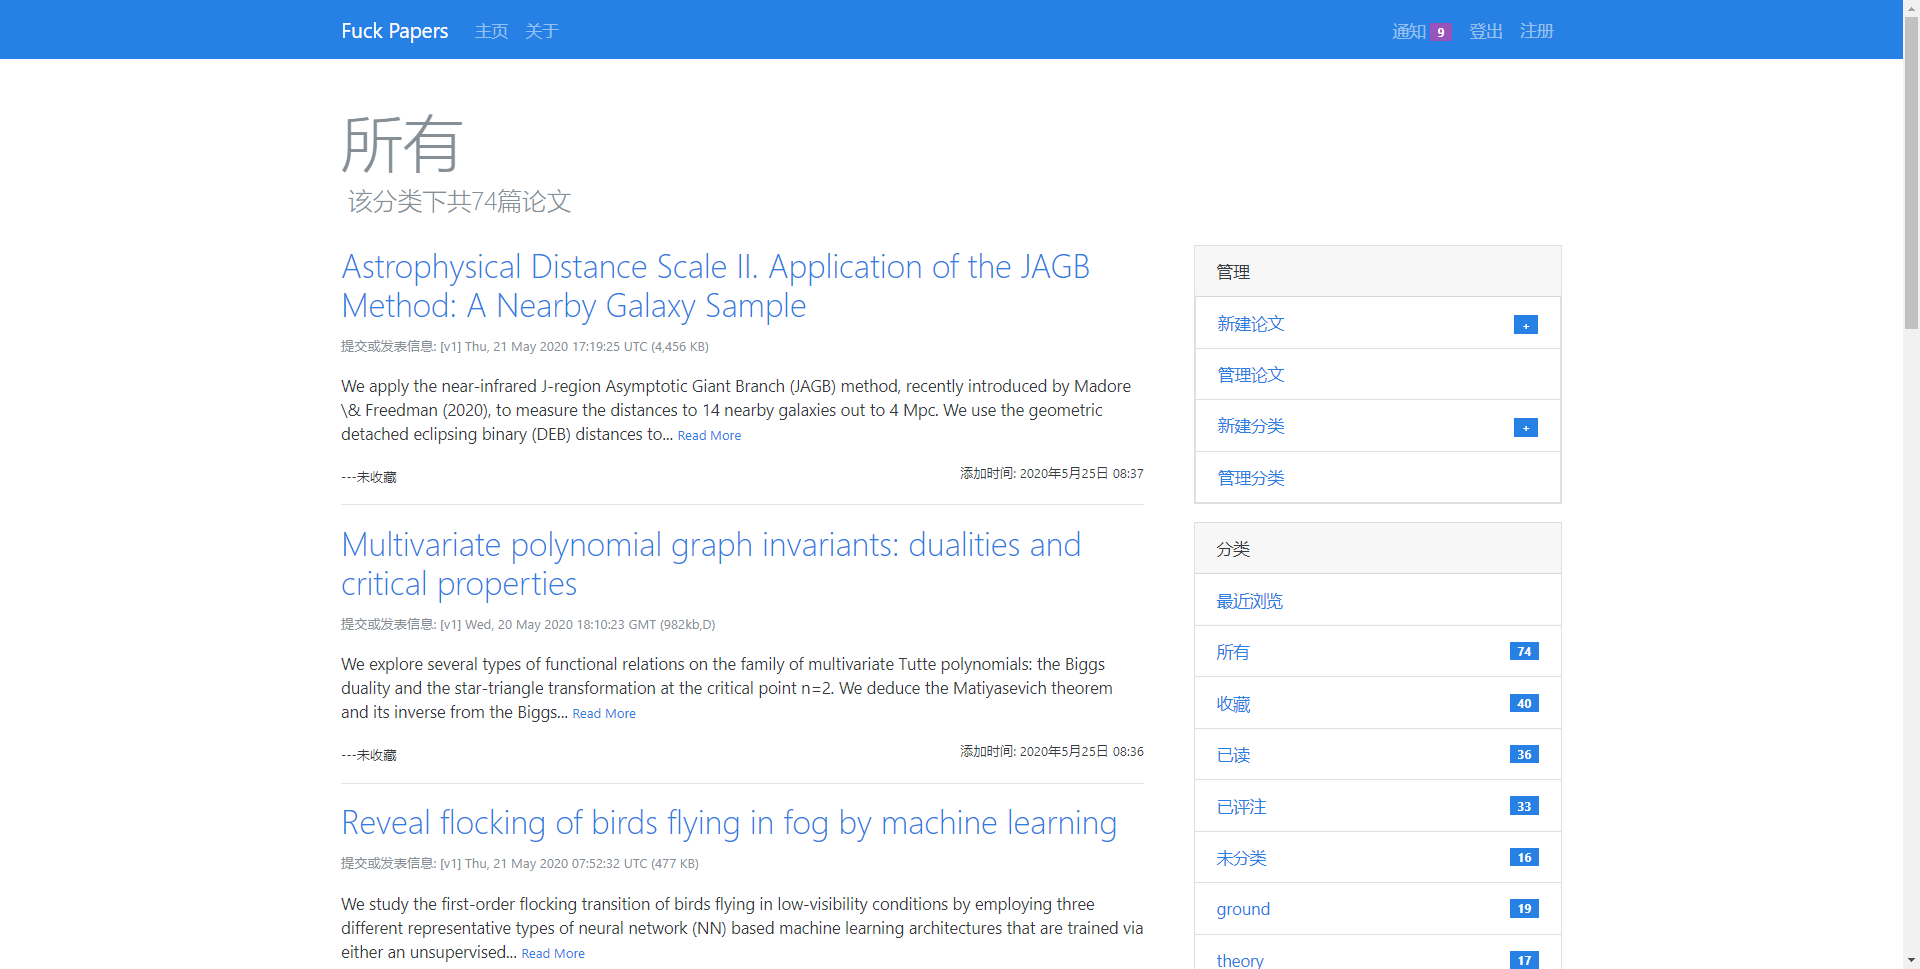Click Read More under the Tutte polynomials abstract
Viewport: 1920px width, 969px height.
pos(604,713)
